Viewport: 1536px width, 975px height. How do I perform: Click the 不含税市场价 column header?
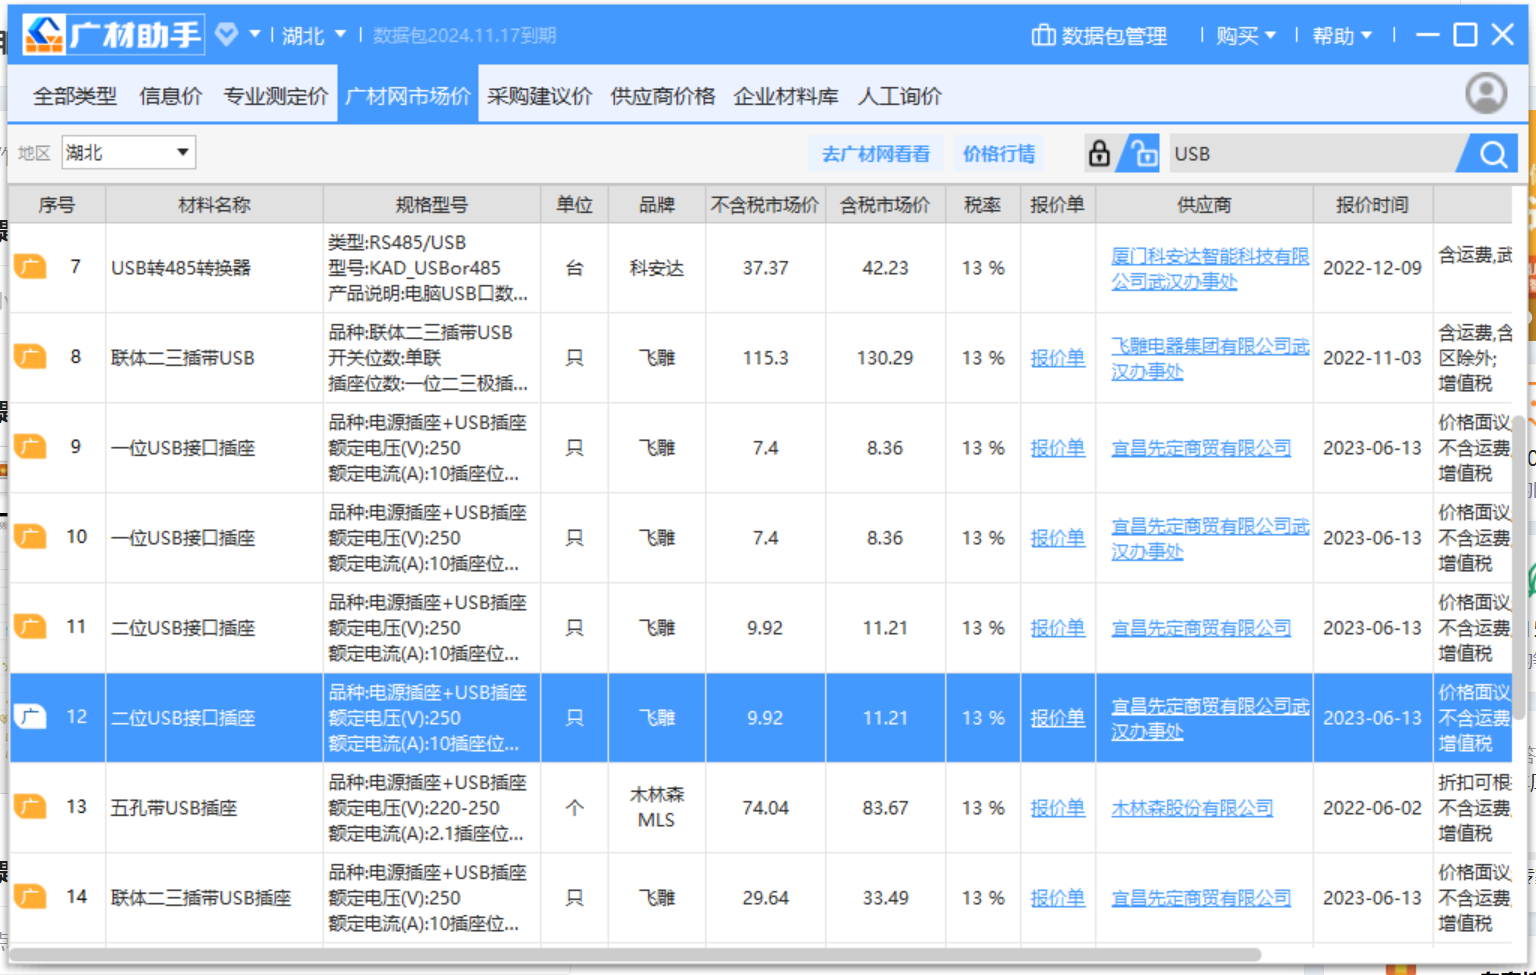point(765,205)
